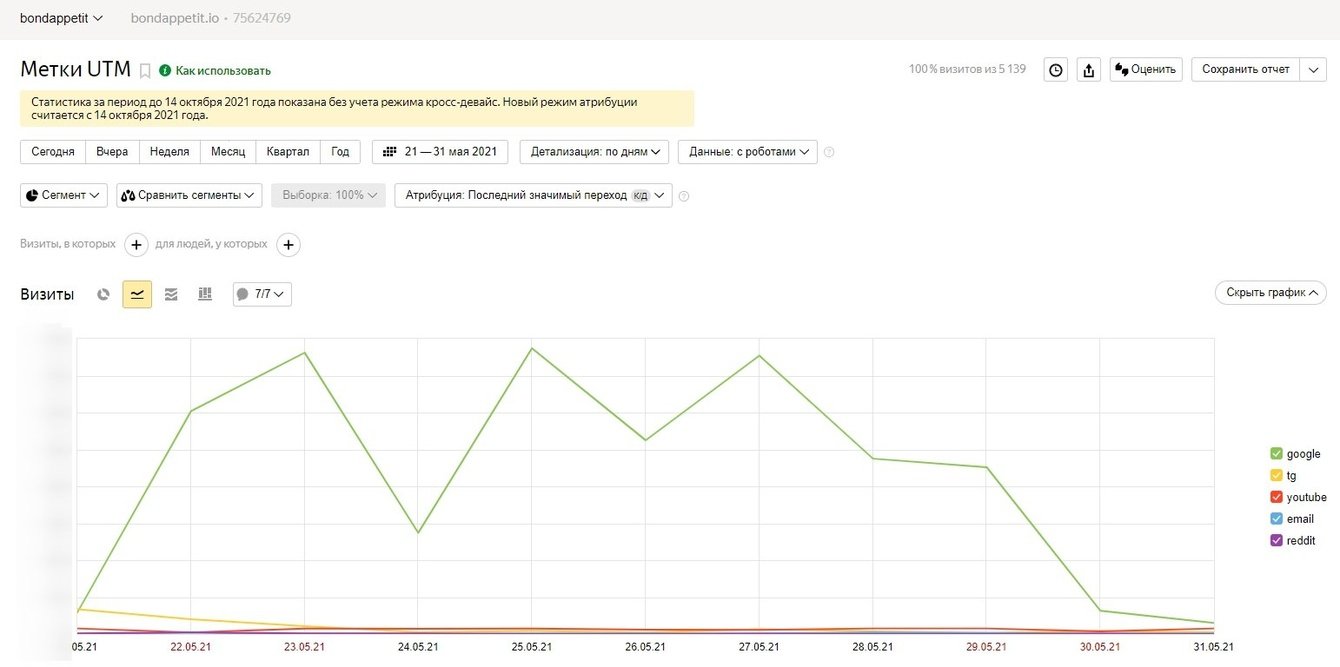The height and width of the screenshot is (667, 1340).
Task: Open the Как использовать link
Action: (x=223, y=71)
